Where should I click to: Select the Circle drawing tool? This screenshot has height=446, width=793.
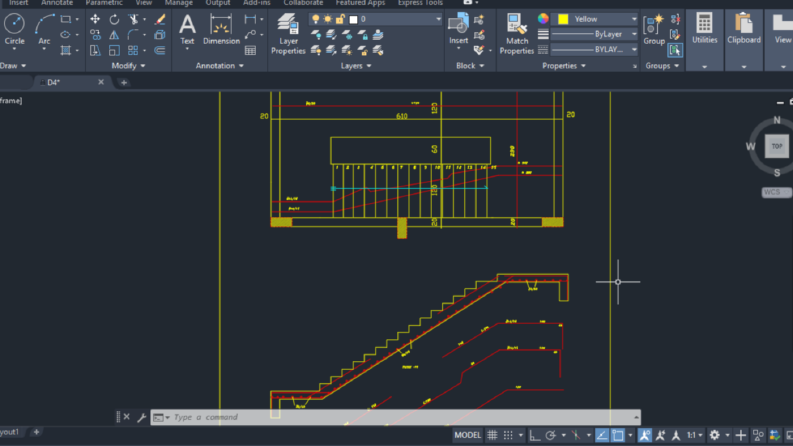click(14, 29)
